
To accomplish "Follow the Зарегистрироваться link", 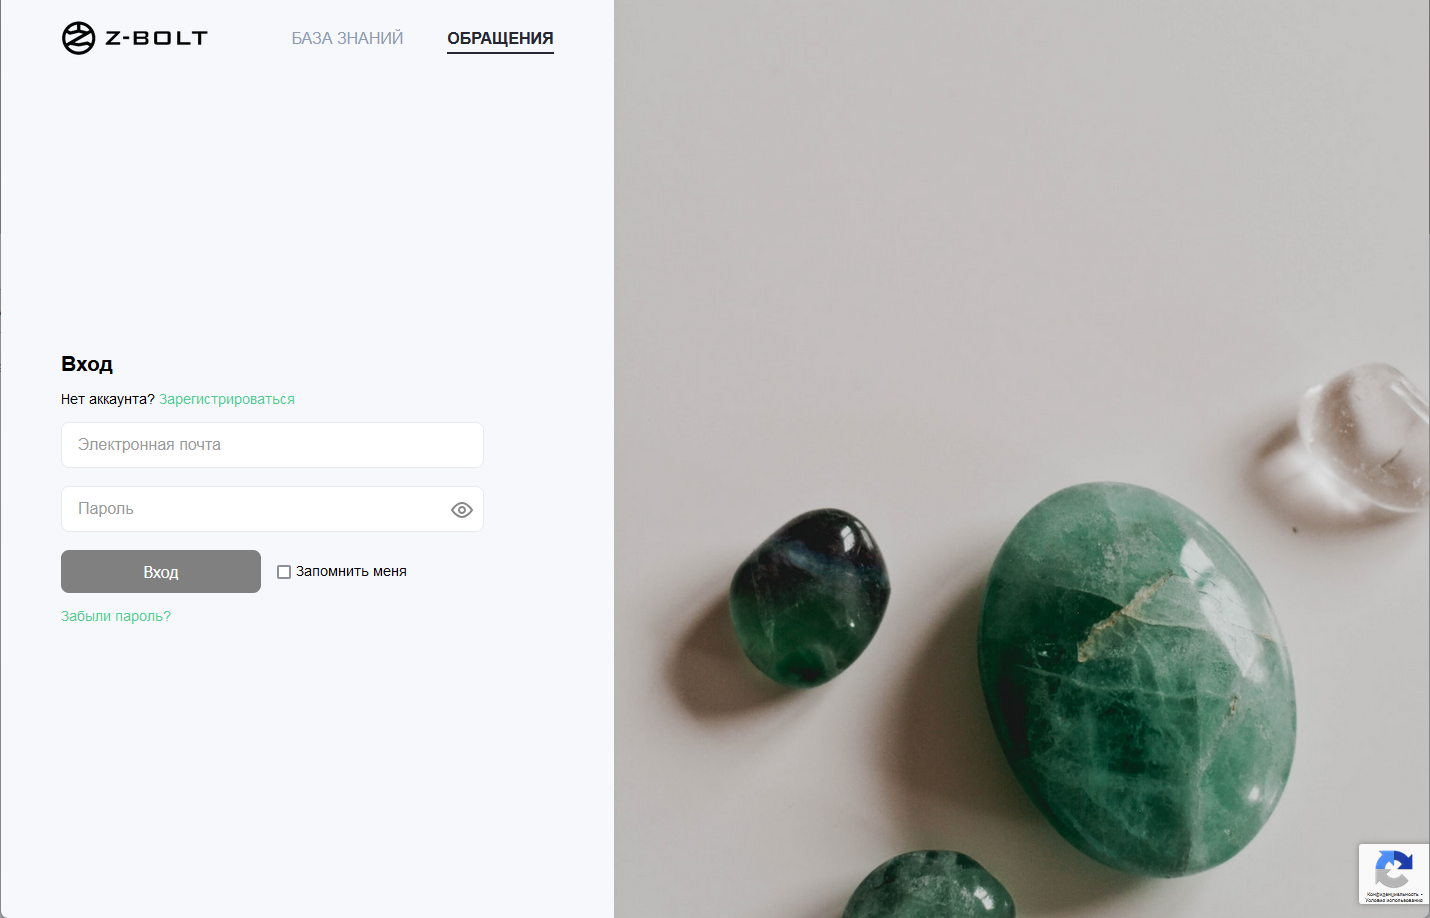I will (x=227, y=399).
